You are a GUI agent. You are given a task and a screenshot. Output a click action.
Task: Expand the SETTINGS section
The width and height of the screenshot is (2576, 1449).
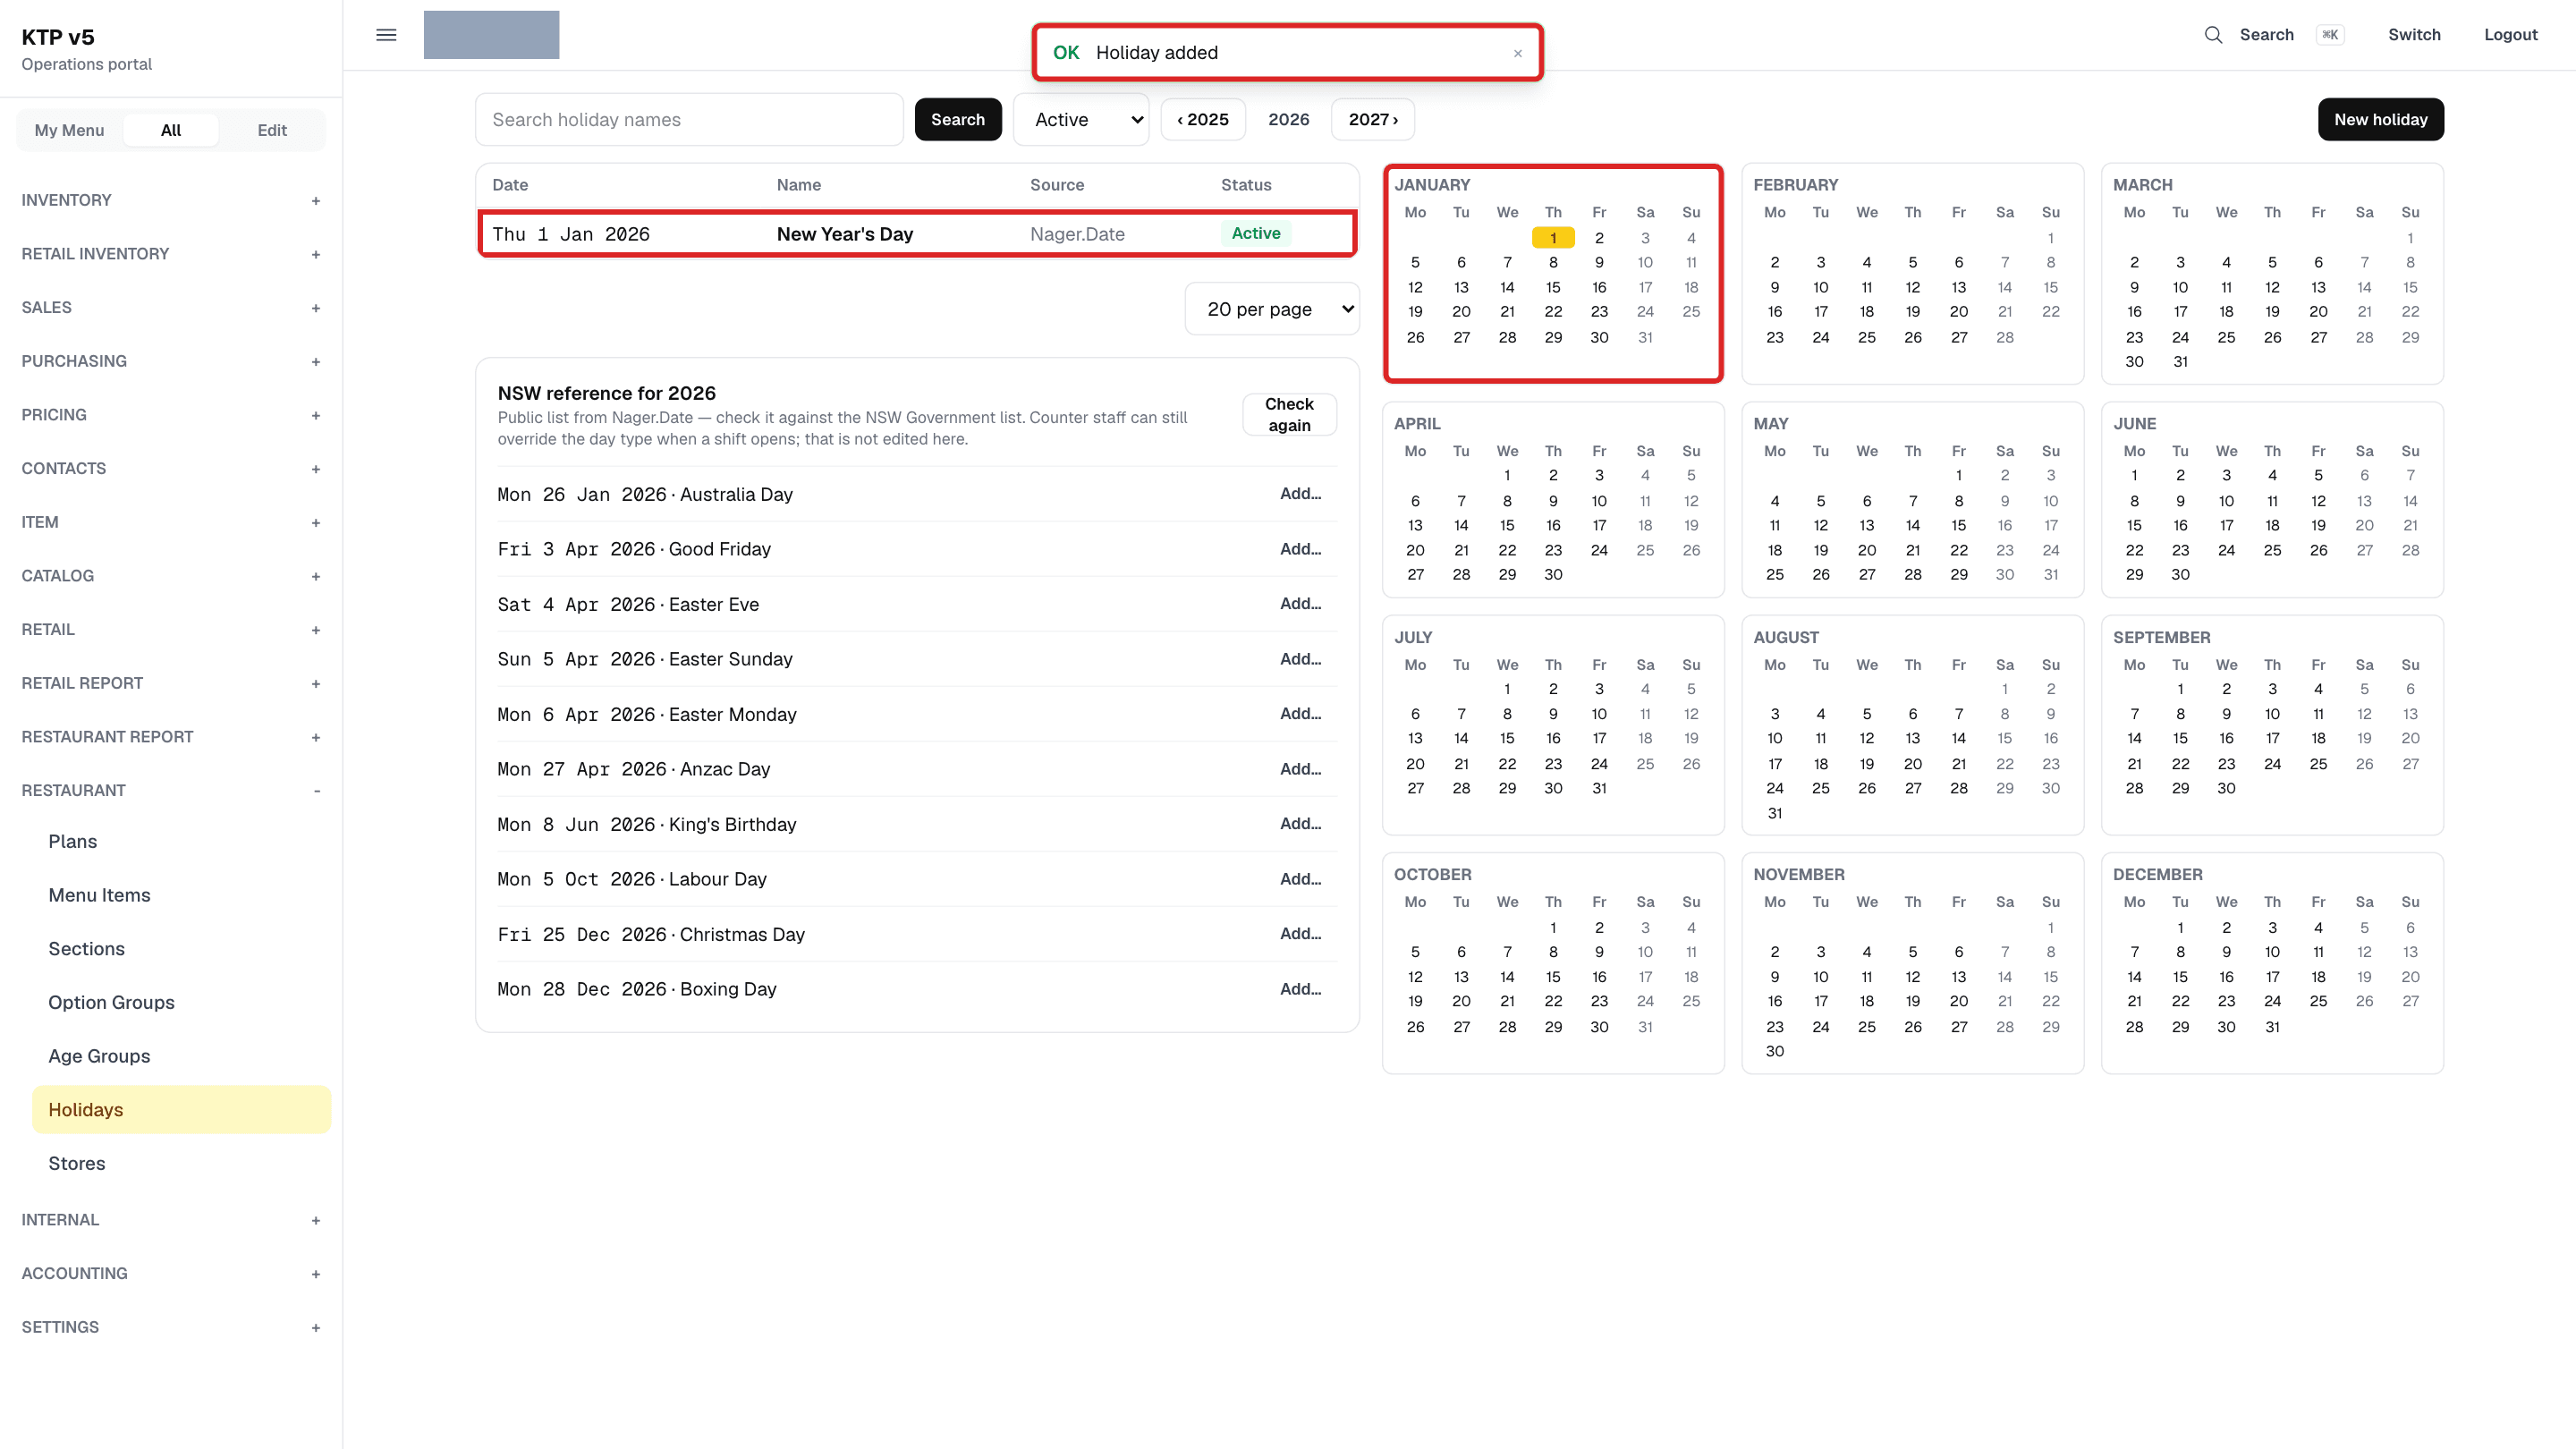pos(171,1327)
